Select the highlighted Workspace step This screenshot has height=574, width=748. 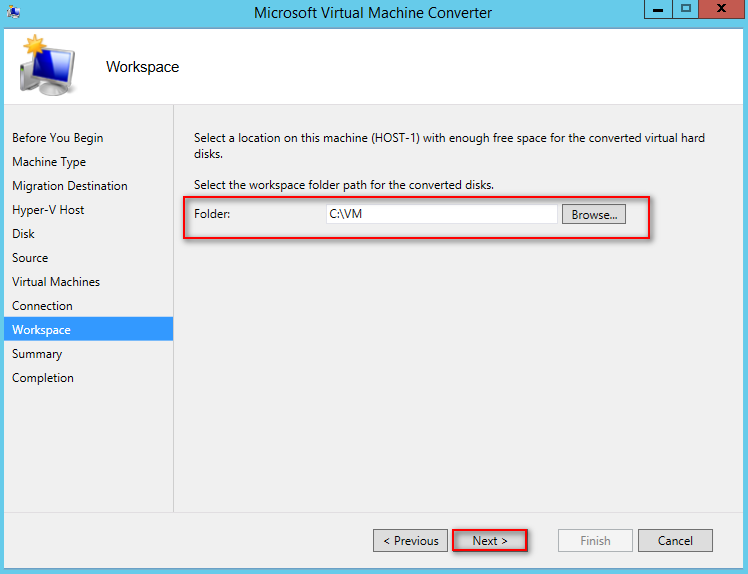pos(89,329)
